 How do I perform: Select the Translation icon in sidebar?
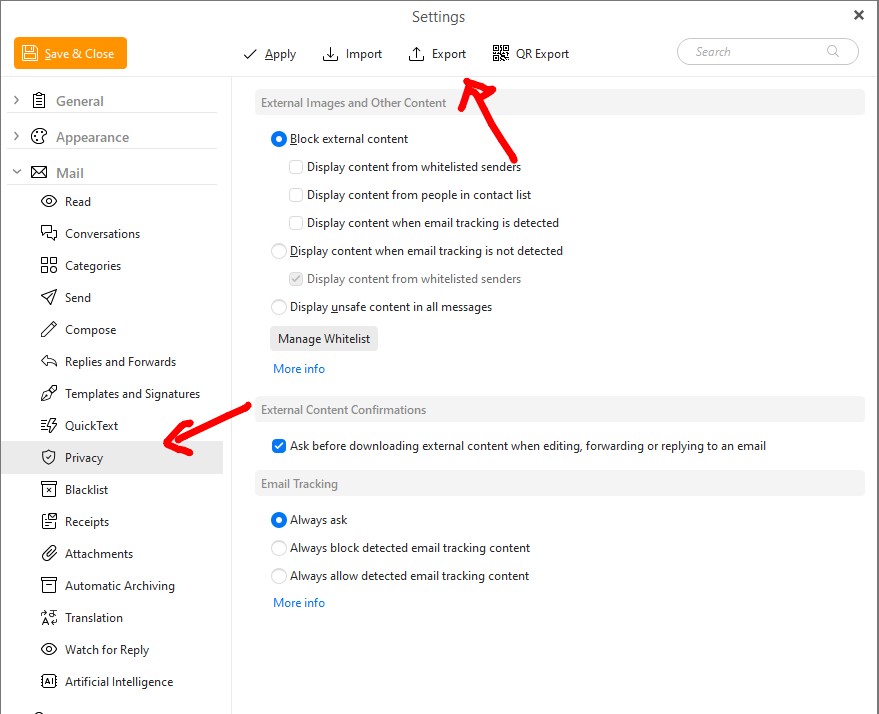48,618
